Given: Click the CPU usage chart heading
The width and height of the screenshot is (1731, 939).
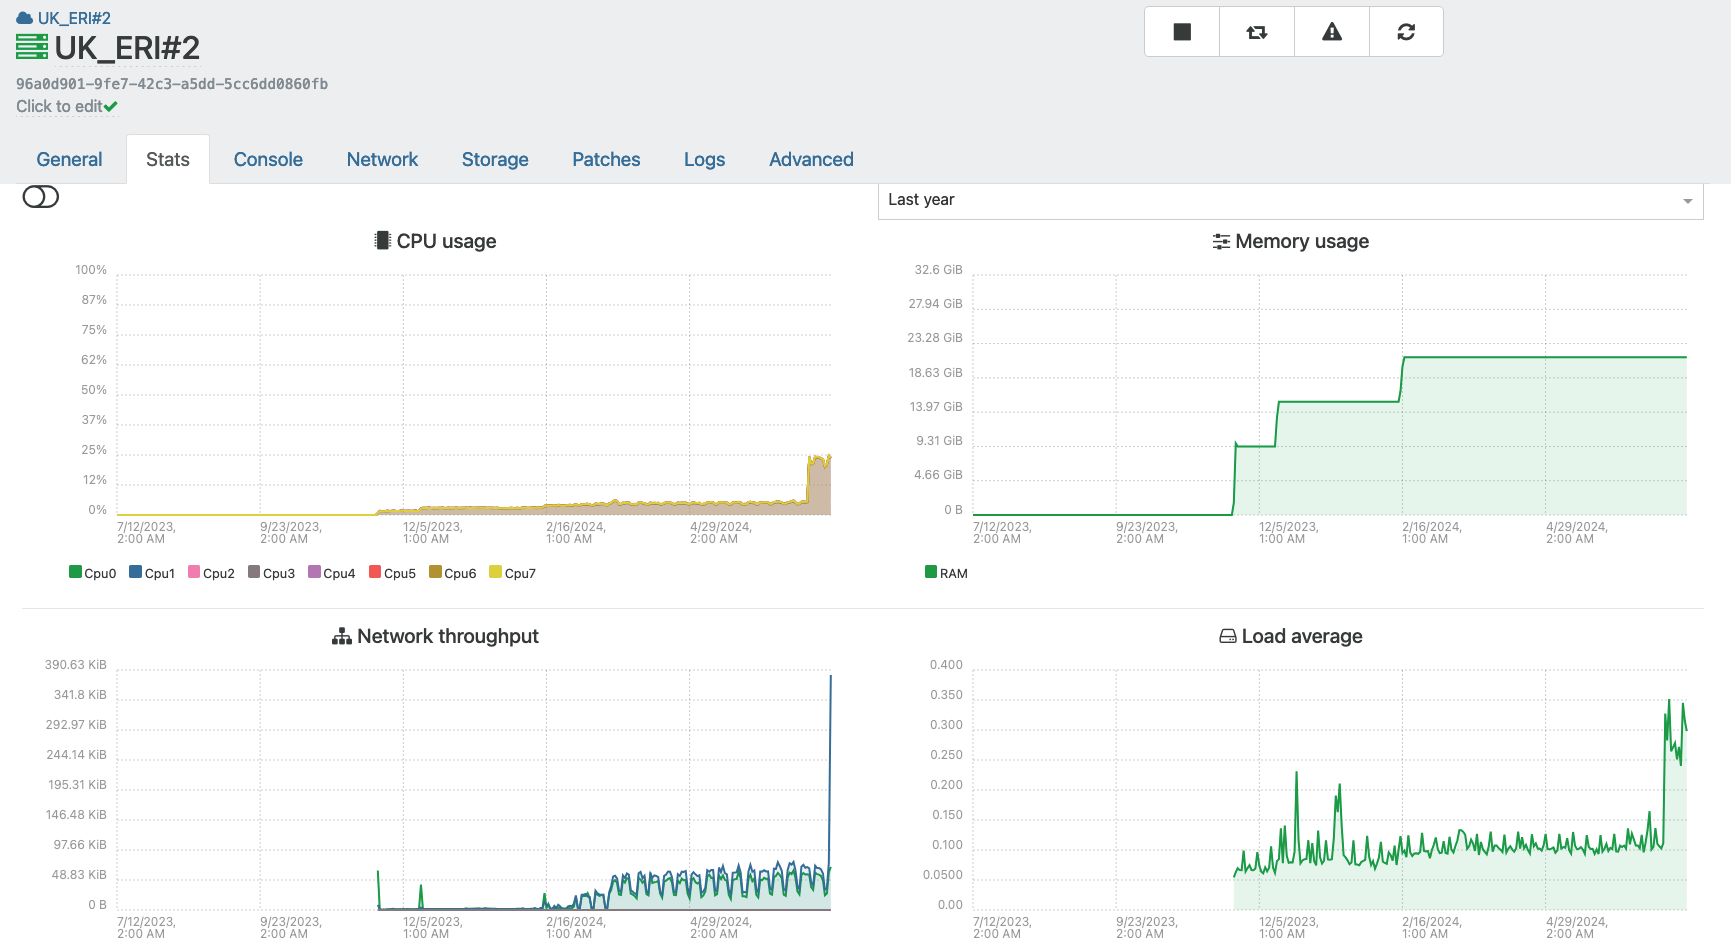Looking at the screenshot, I should 446,241.
